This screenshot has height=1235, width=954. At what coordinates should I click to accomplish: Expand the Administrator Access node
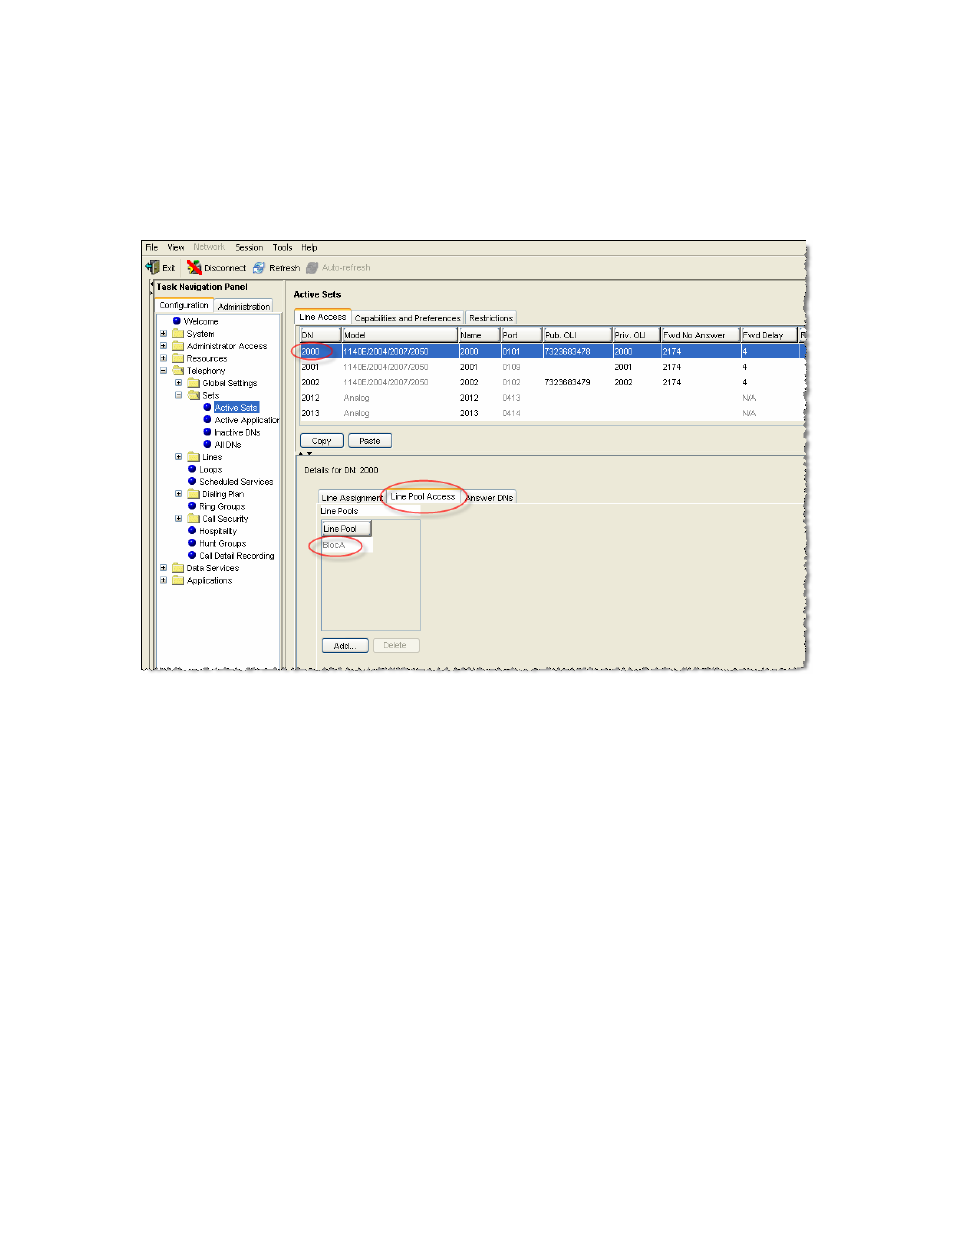click(164, 346)
